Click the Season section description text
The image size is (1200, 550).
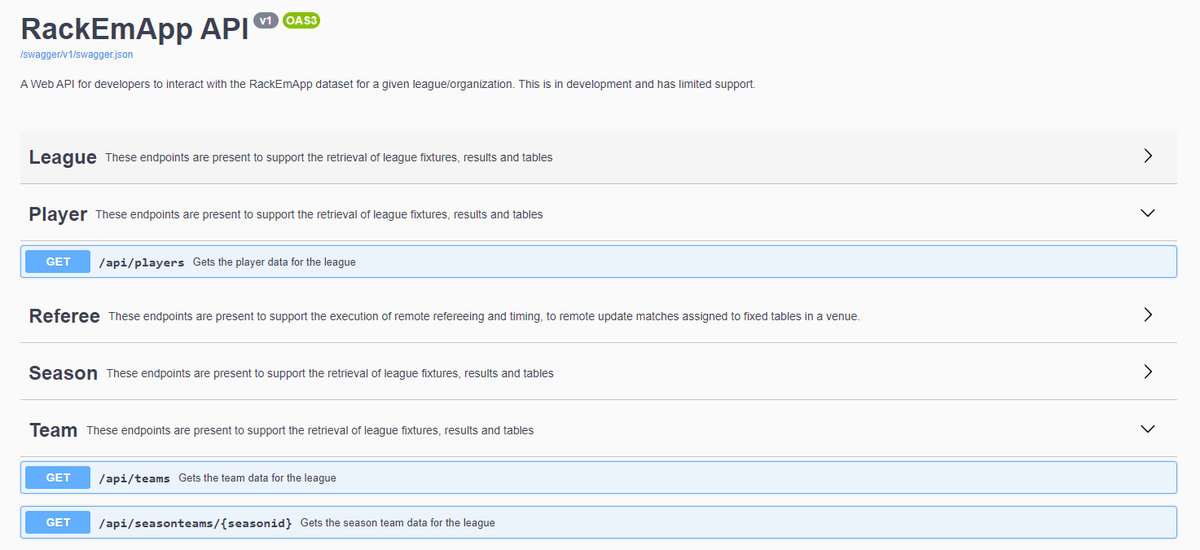coord(330,373)
